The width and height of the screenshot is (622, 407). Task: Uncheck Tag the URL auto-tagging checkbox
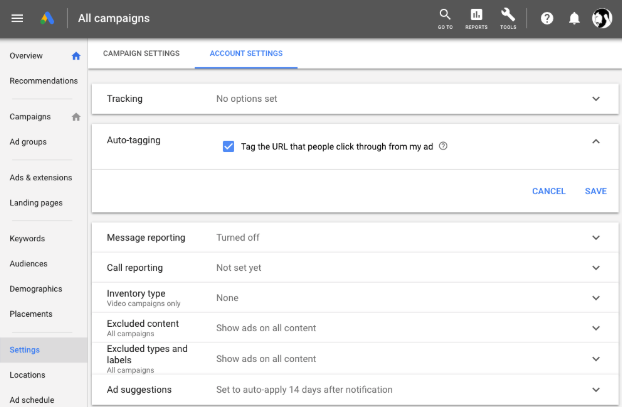coord(228,146)
